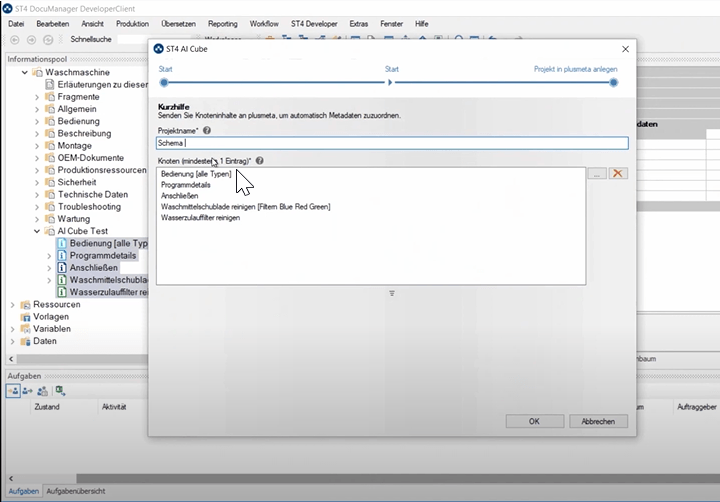This screenshot has height=502, width=720.
Task: Click the green node icon beside Wasserzulauffilter
Action: pos(62,292)
